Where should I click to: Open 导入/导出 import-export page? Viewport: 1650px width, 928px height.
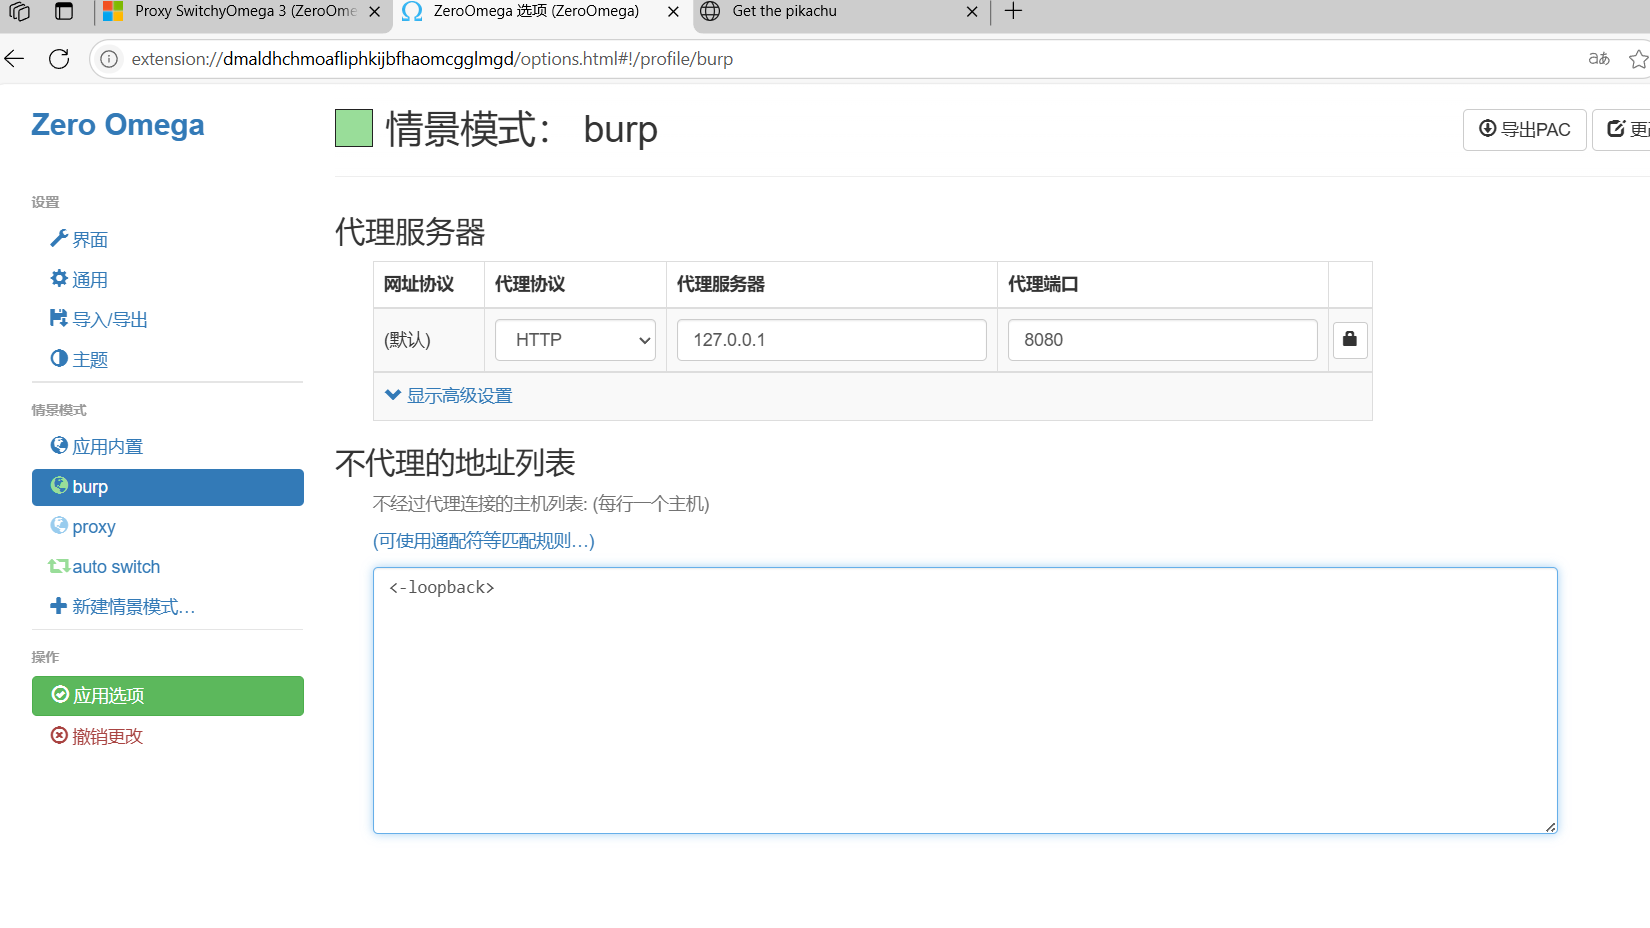(x=99, y=320)
